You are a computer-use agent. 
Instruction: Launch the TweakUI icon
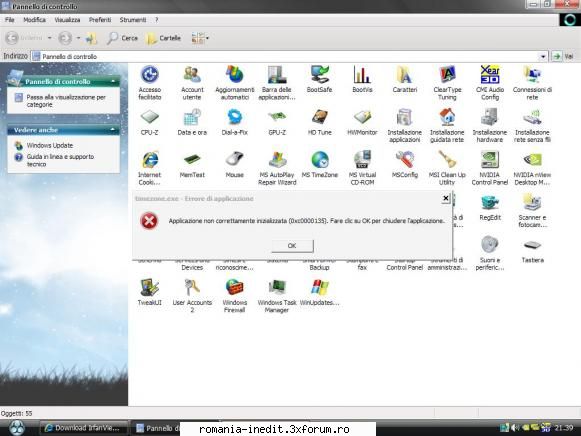pyautogui.click(x=150, y=292)
